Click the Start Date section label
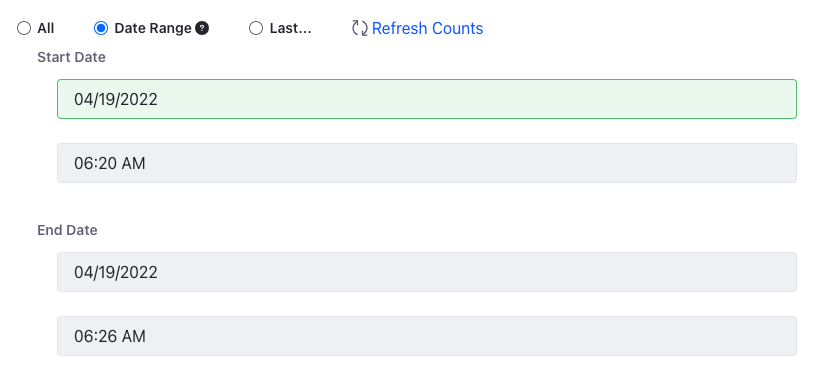Viewport: 819px width, 389px height. tap(71, 57)
